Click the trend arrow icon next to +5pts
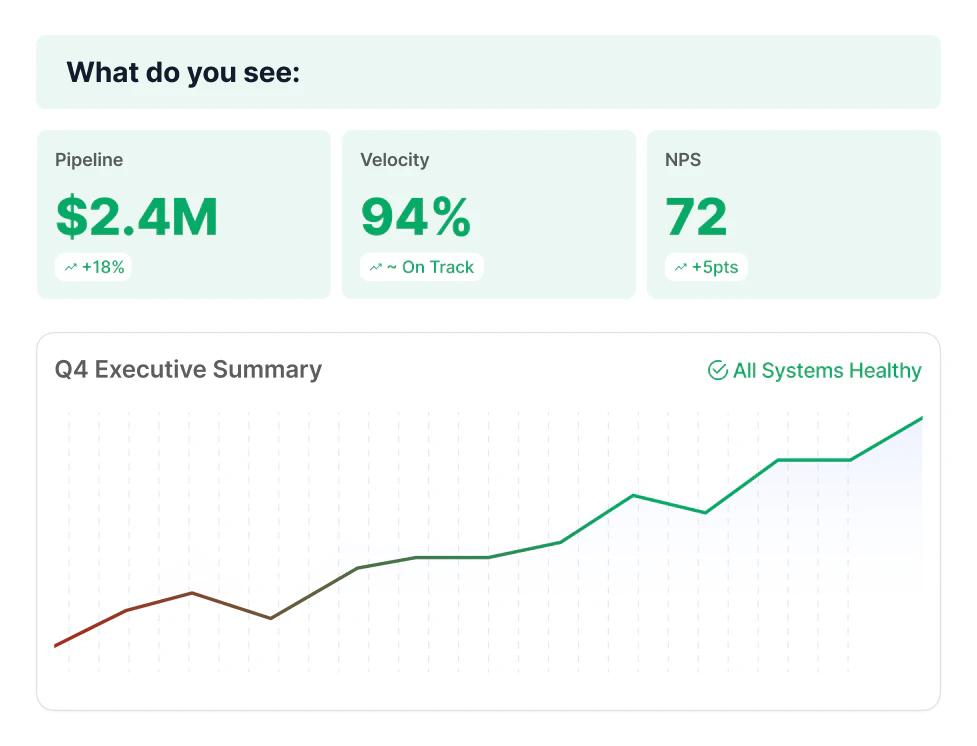977x746 pixels. click(x=680, y=267)
